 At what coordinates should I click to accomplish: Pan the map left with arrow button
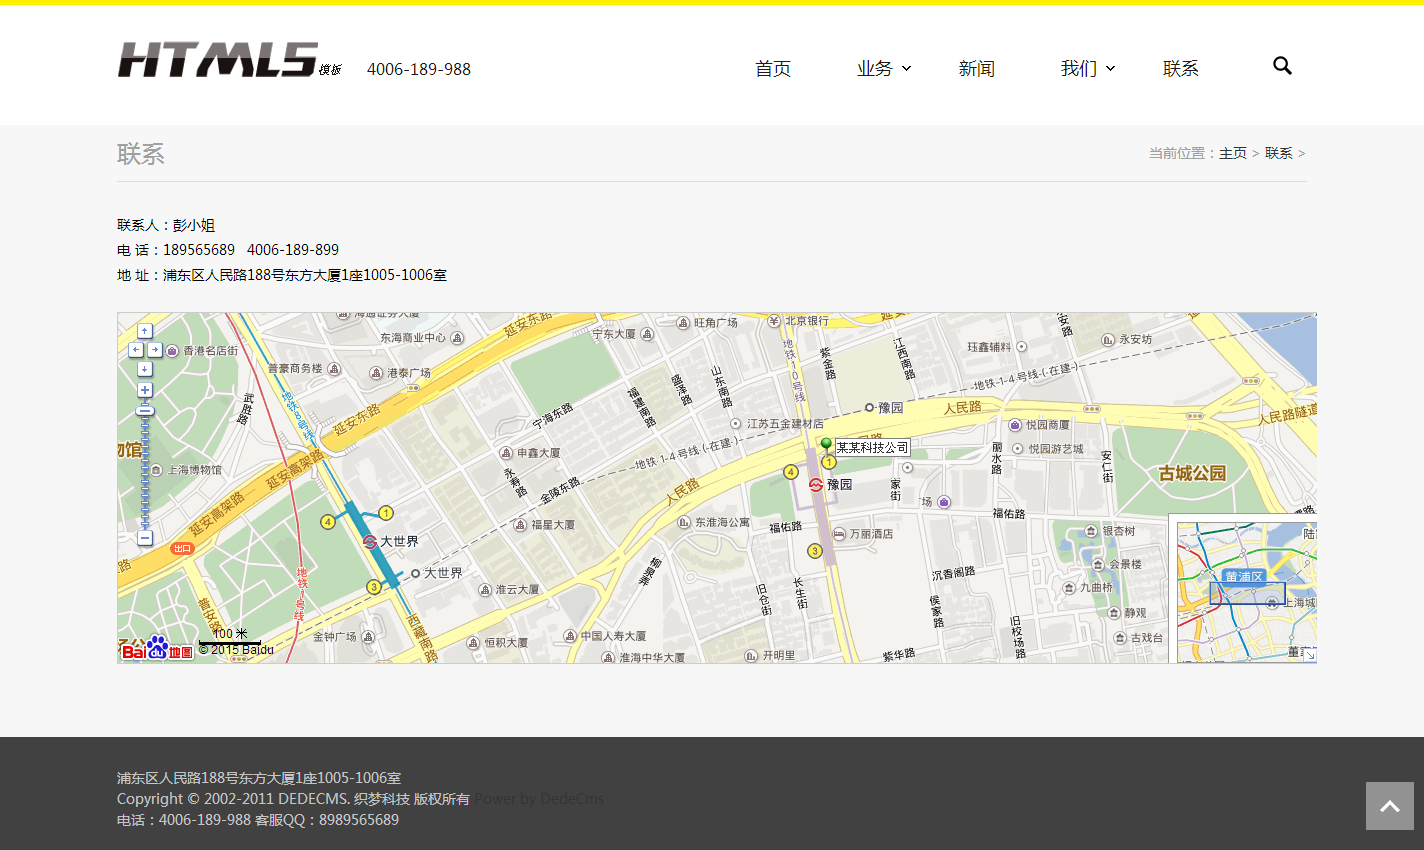136,350
